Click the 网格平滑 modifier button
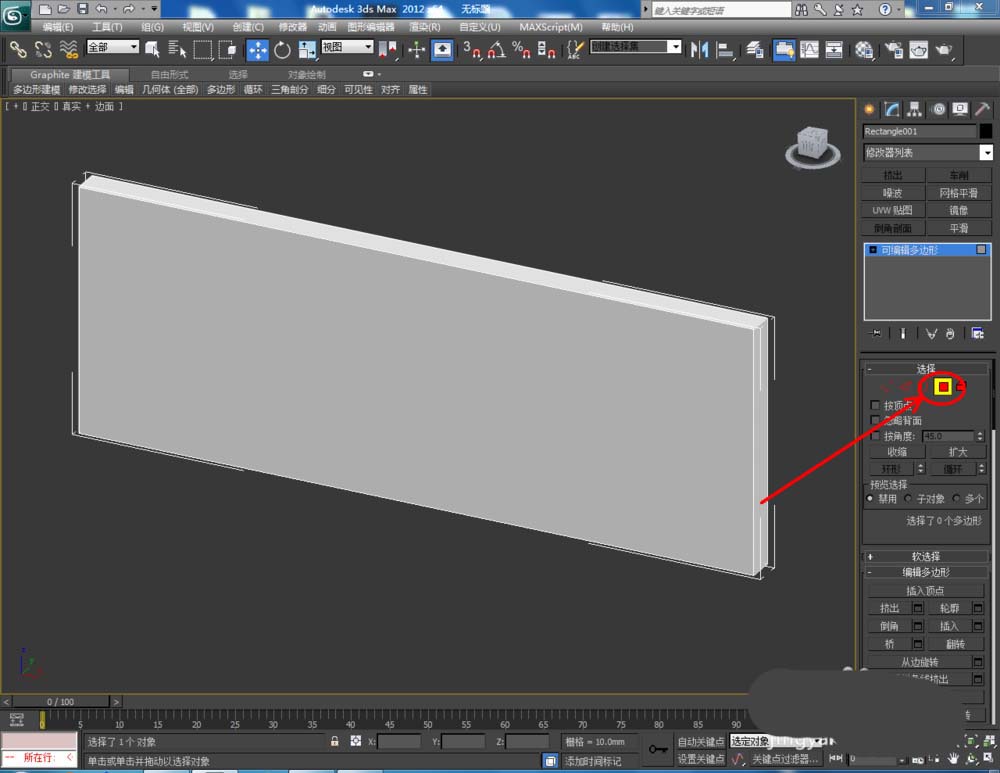The image size is (1000, 773). pos(958,193)
